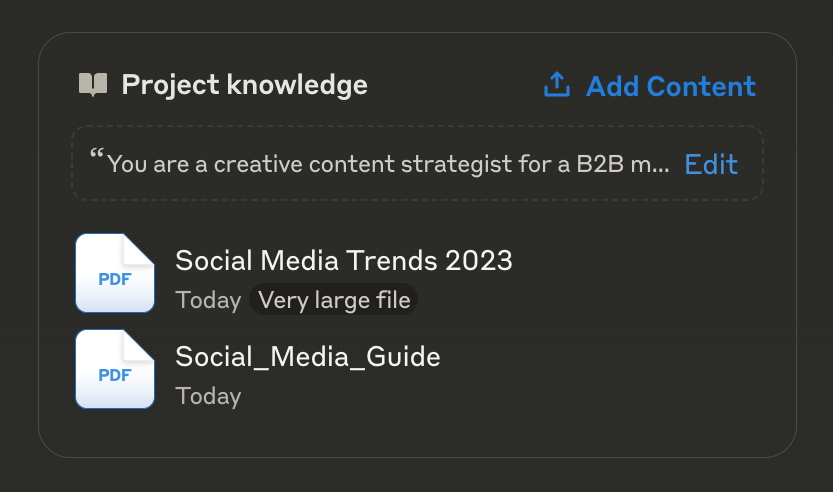This screenshot has width=833, height=492.
Task: Click the folded corner of the Trends PDF icon
Action: (x=137, y=250)
